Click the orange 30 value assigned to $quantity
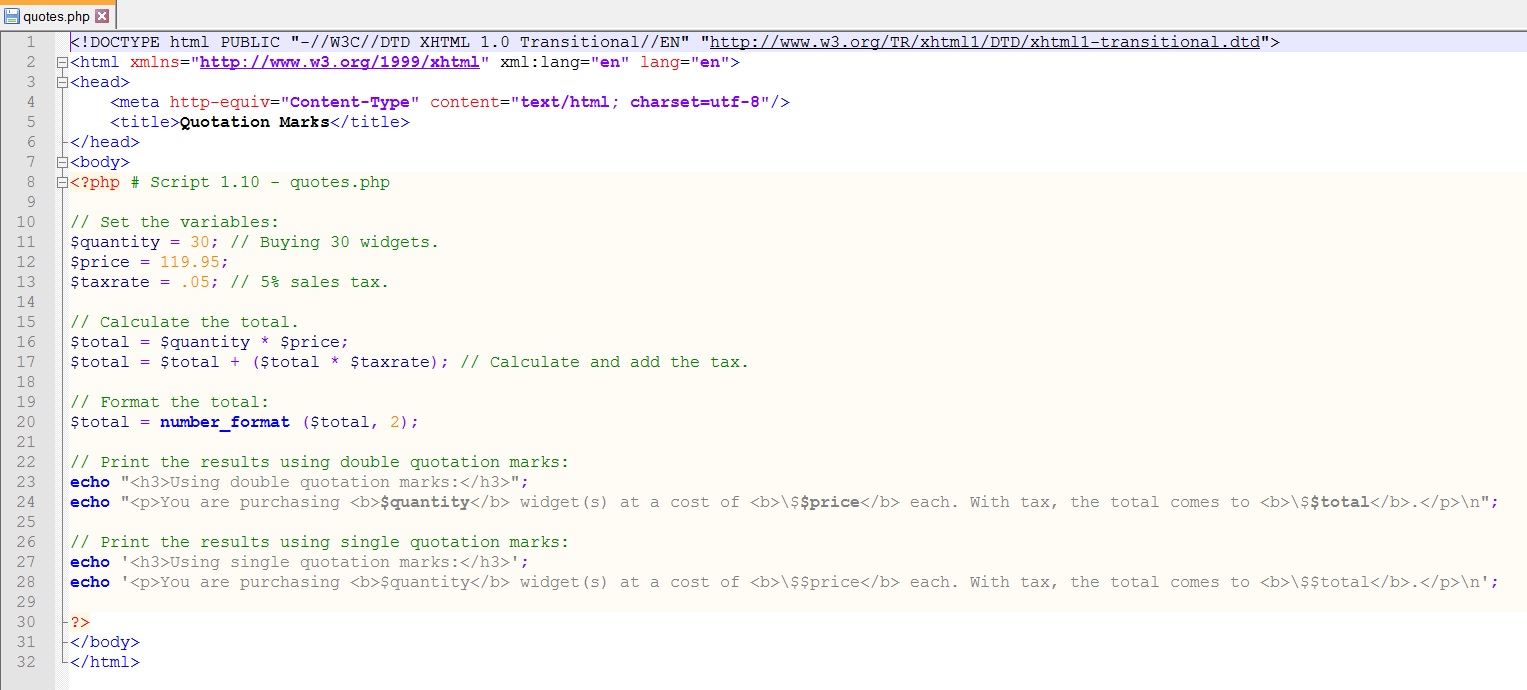1527x690 pixels. (200, 242)
